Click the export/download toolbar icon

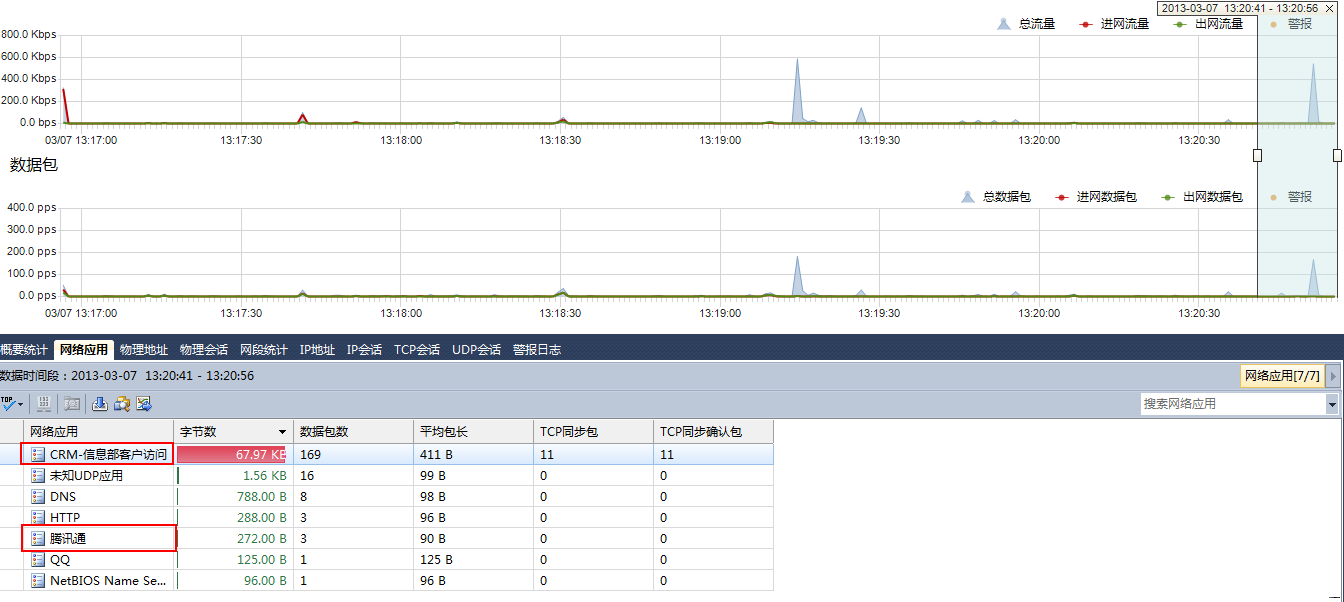pyautogui.click(x=99, y=404)
